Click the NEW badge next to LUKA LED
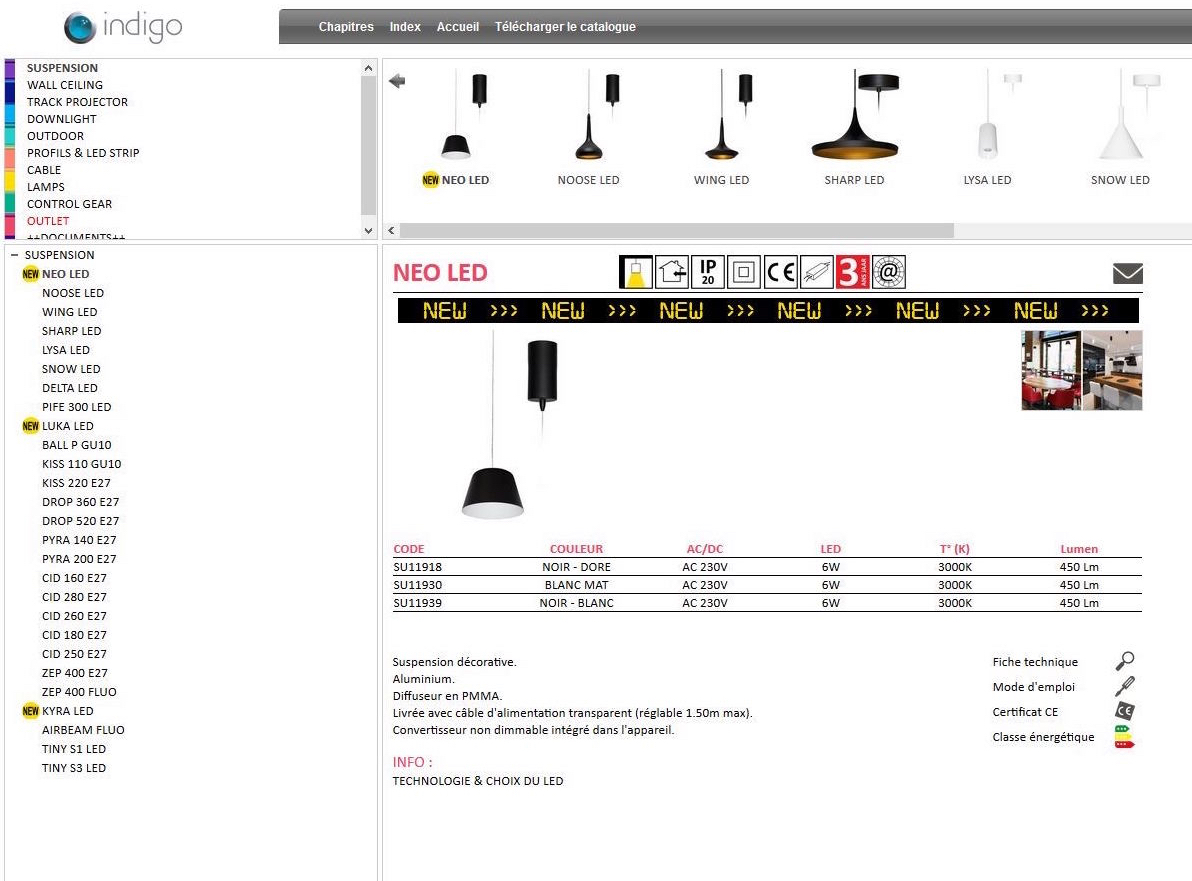Viewport: 1192px width, 881px height. (x=30, y=426)
